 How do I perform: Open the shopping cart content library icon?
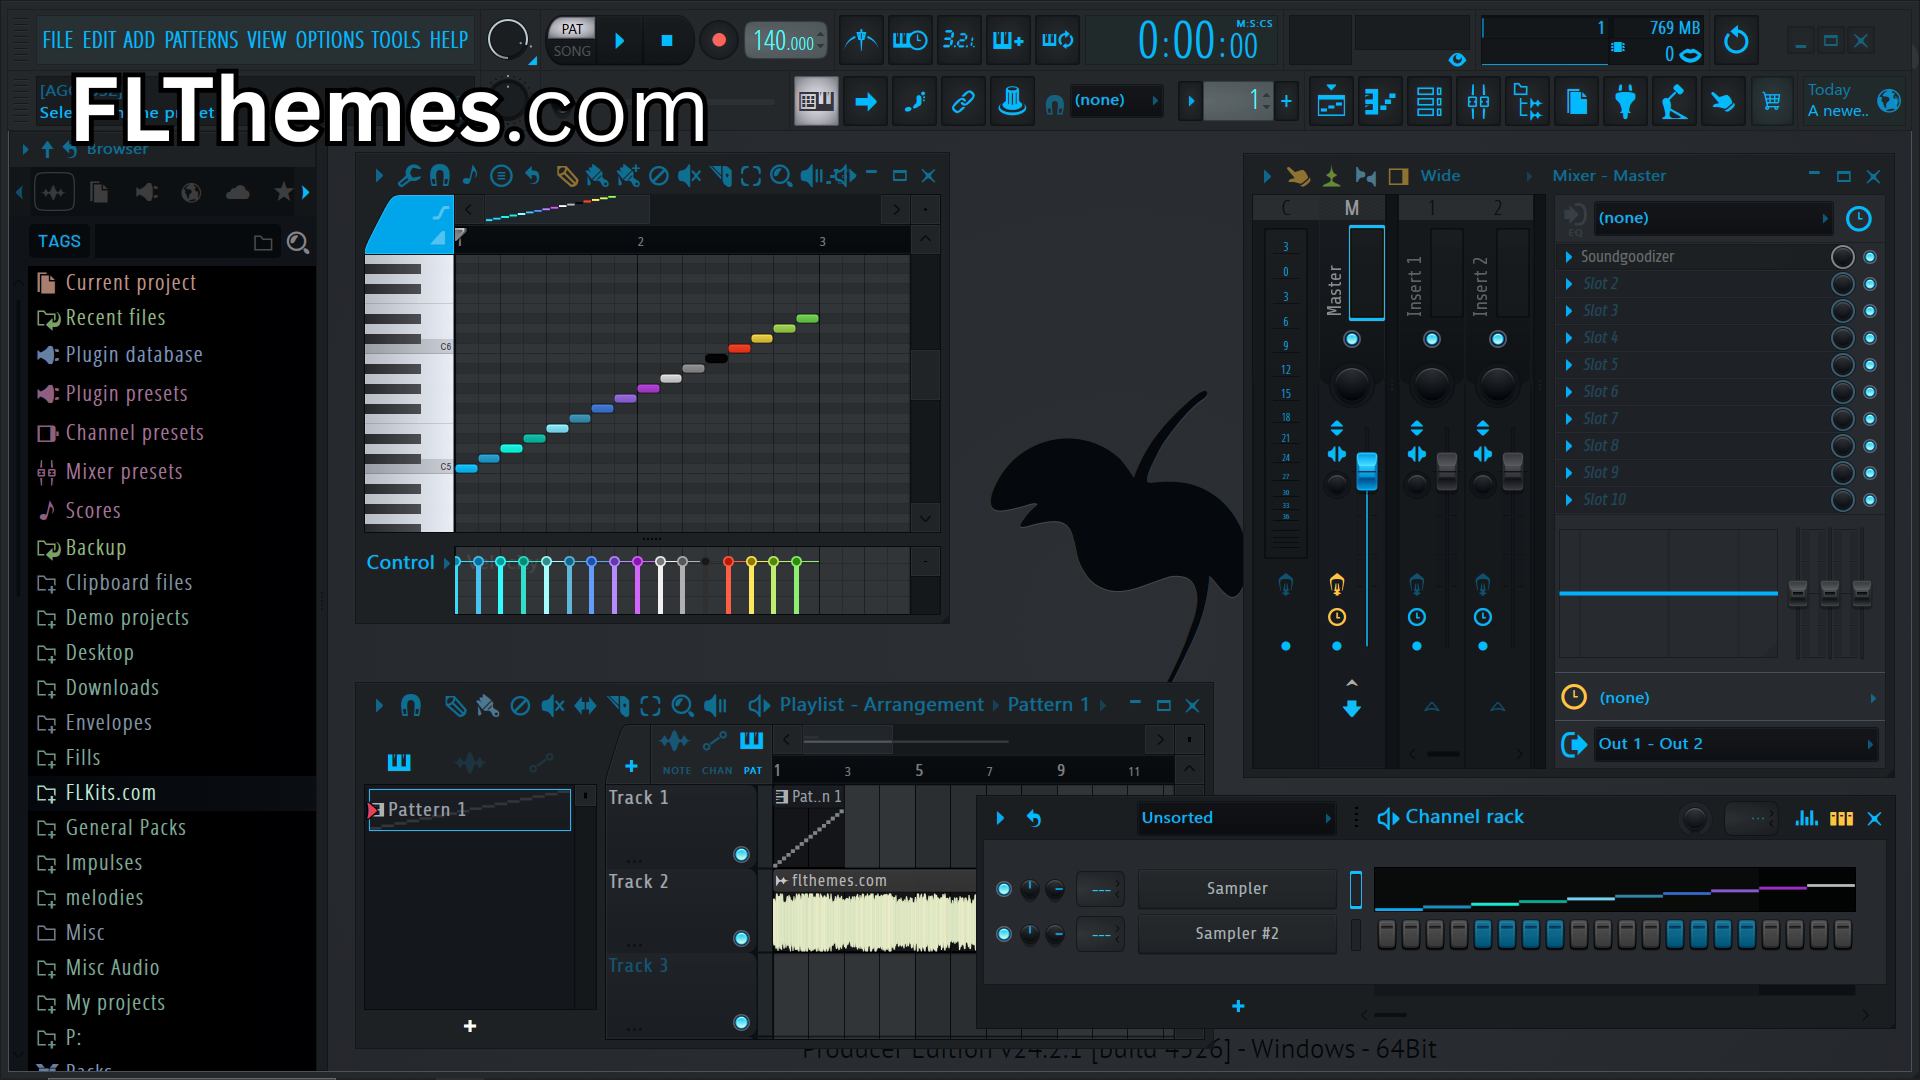click(x=1772, y=101)
